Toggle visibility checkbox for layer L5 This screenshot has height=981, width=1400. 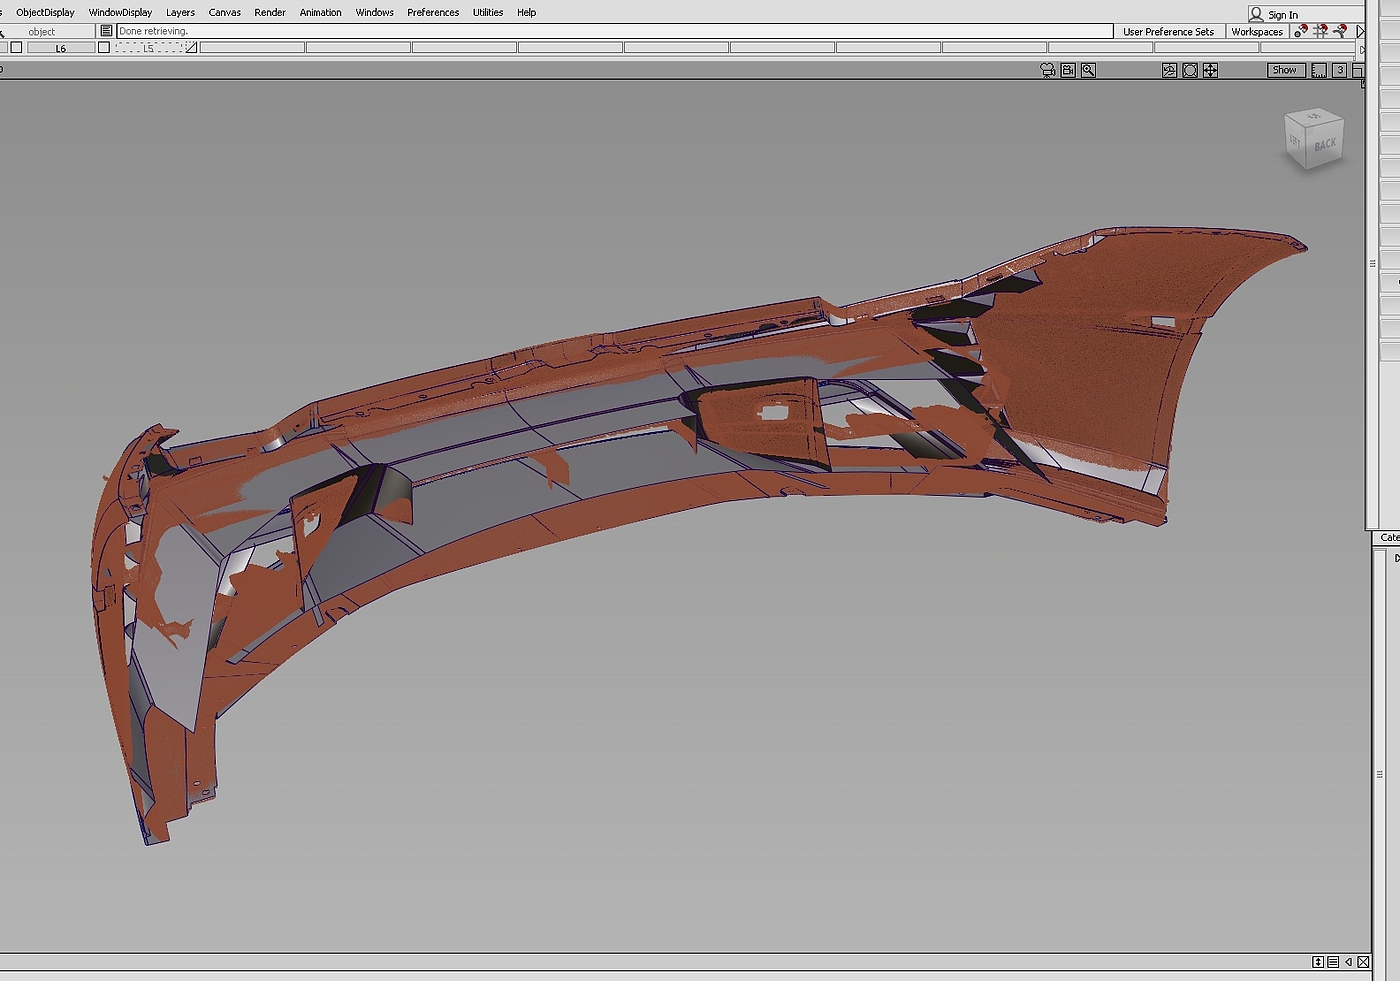click(104, 48)
